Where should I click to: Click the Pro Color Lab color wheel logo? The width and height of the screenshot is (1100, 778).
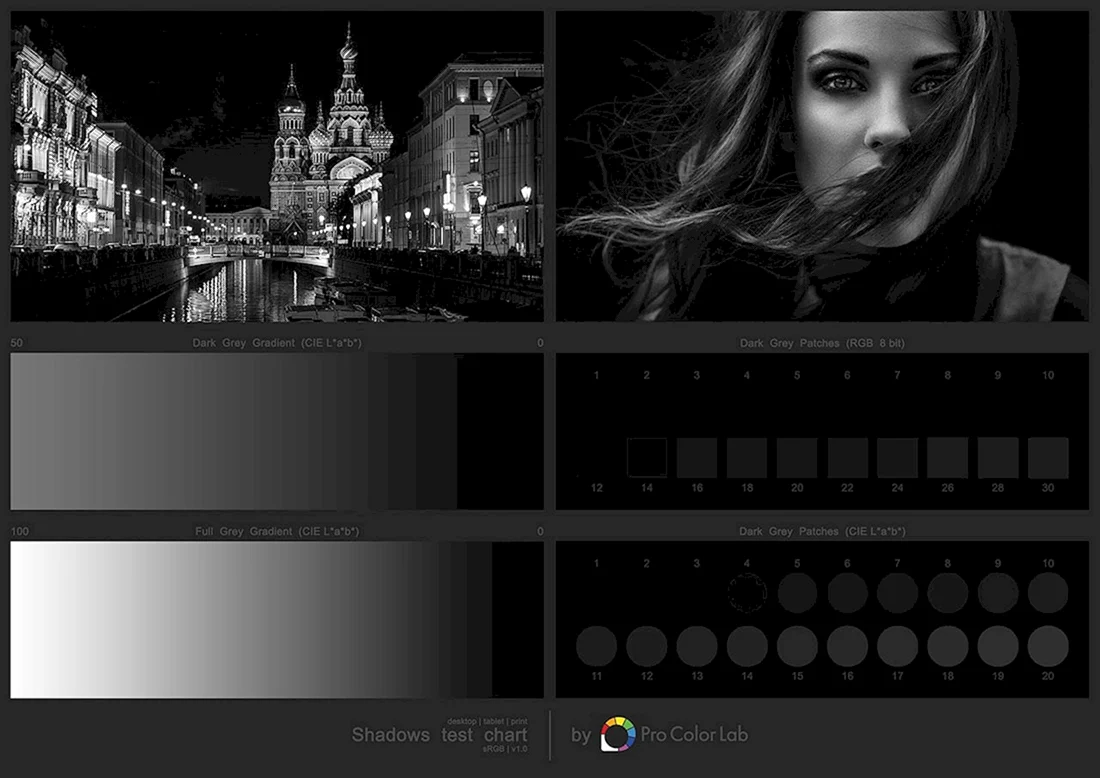coord(618,735)
